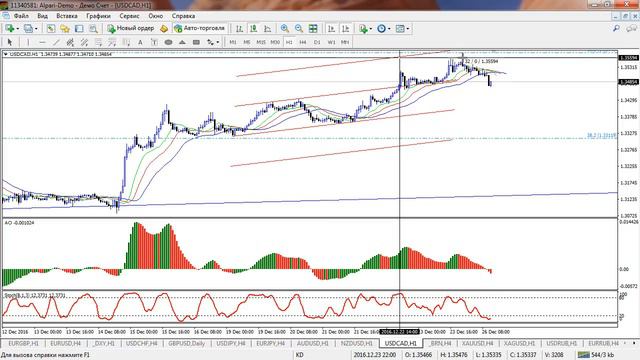Select the ellipse drawing tool

[x=168, y=42]
